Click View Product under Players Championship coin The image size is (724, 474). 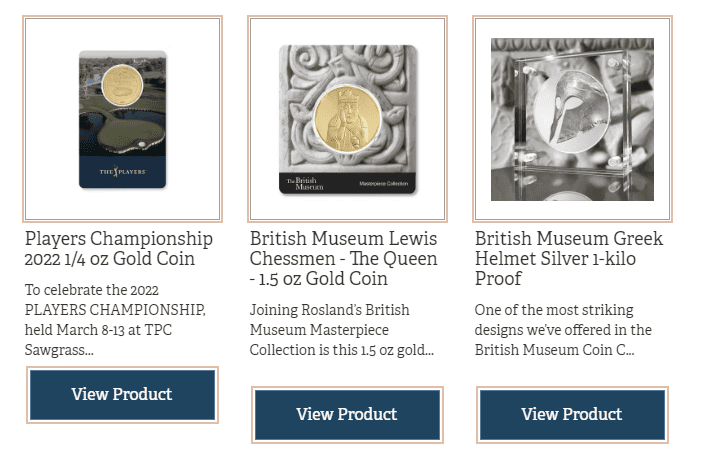coord(122,395)
